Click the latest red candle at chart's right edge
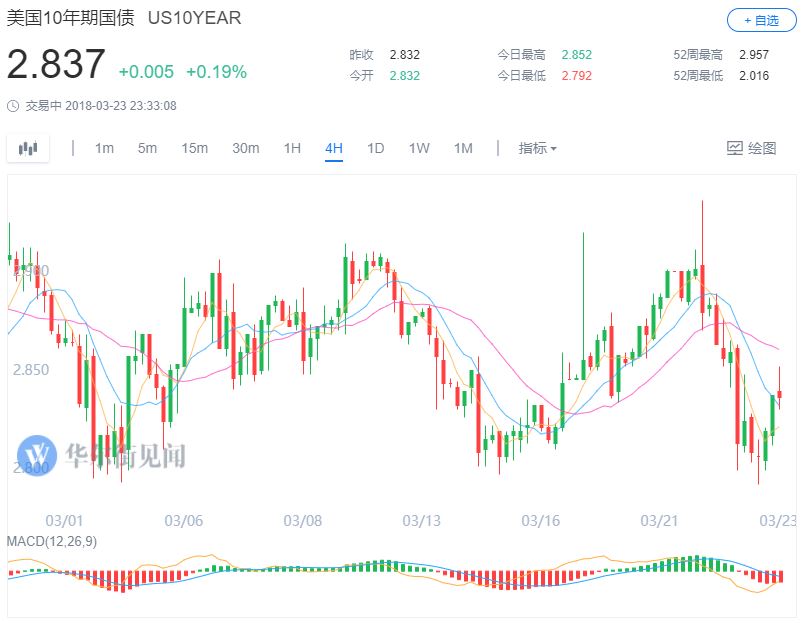 [x=780, y=394]
